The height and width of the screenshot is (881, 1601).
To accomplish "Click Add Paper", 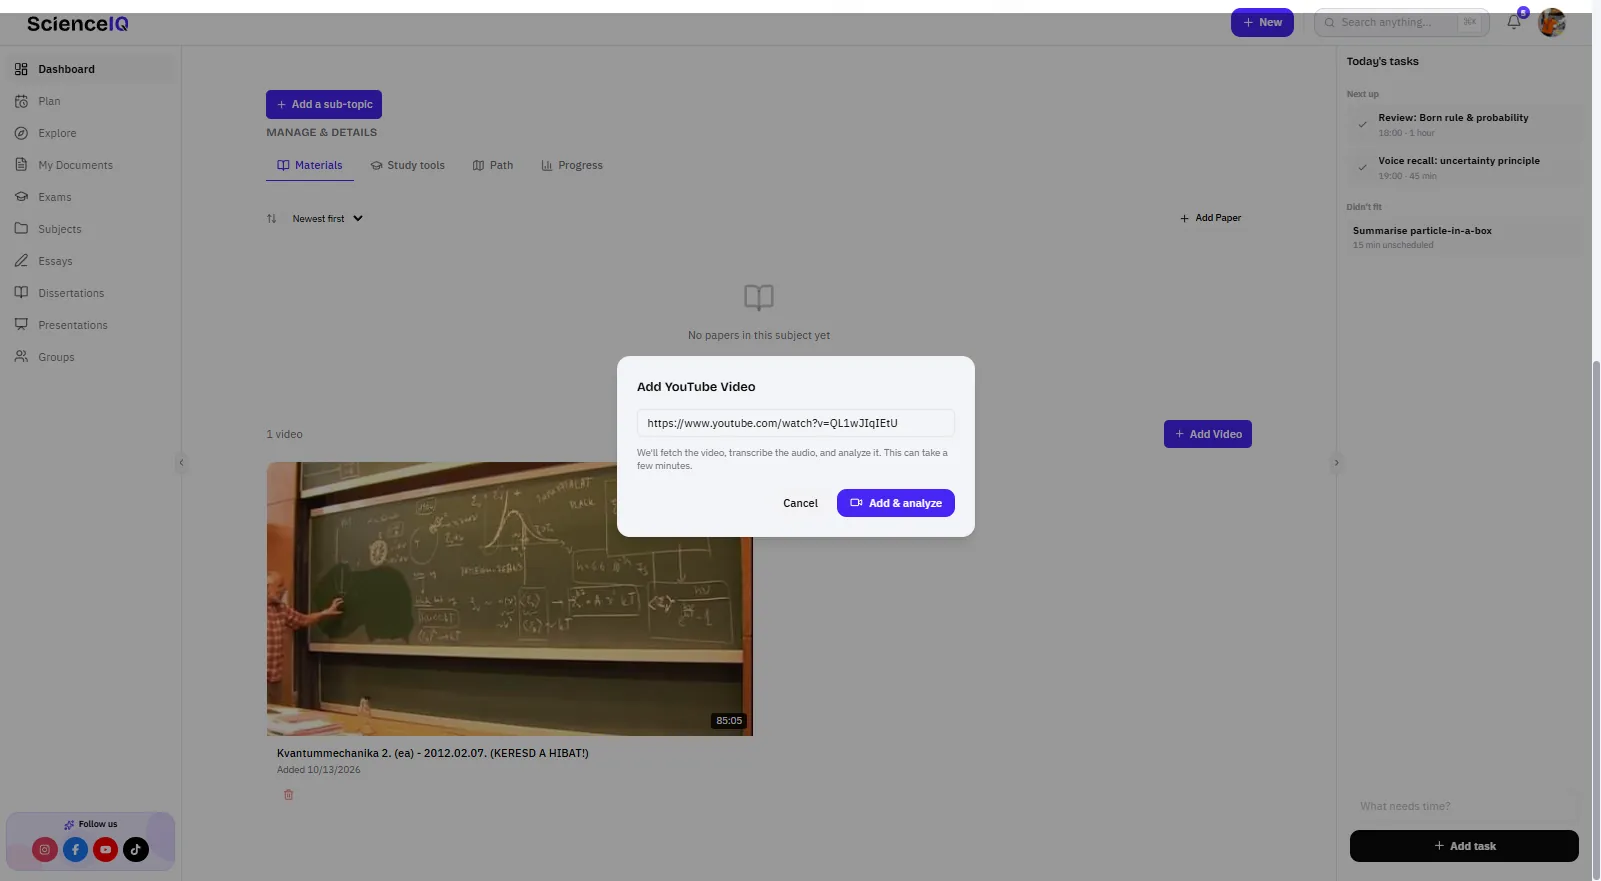I will [x=1211, y=218].
